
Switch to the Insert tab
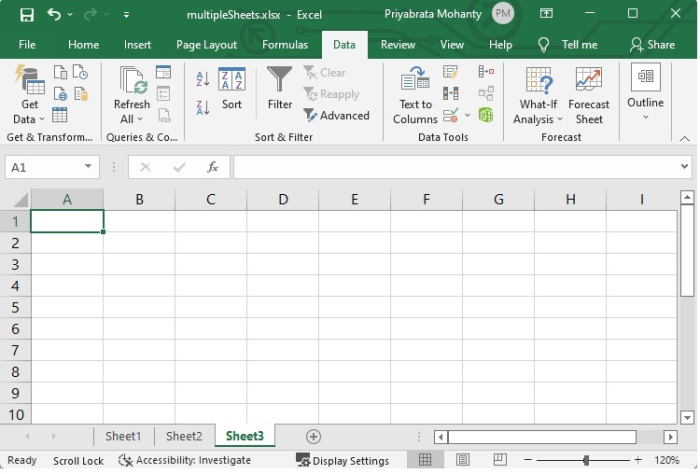[138, 45]
